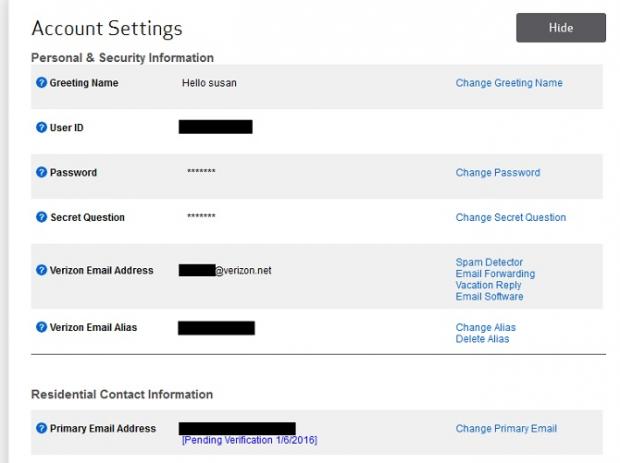Screen dimensions: 620x463
Task: Go to Email Forwarding option
Action: click(x=495, y=274)
